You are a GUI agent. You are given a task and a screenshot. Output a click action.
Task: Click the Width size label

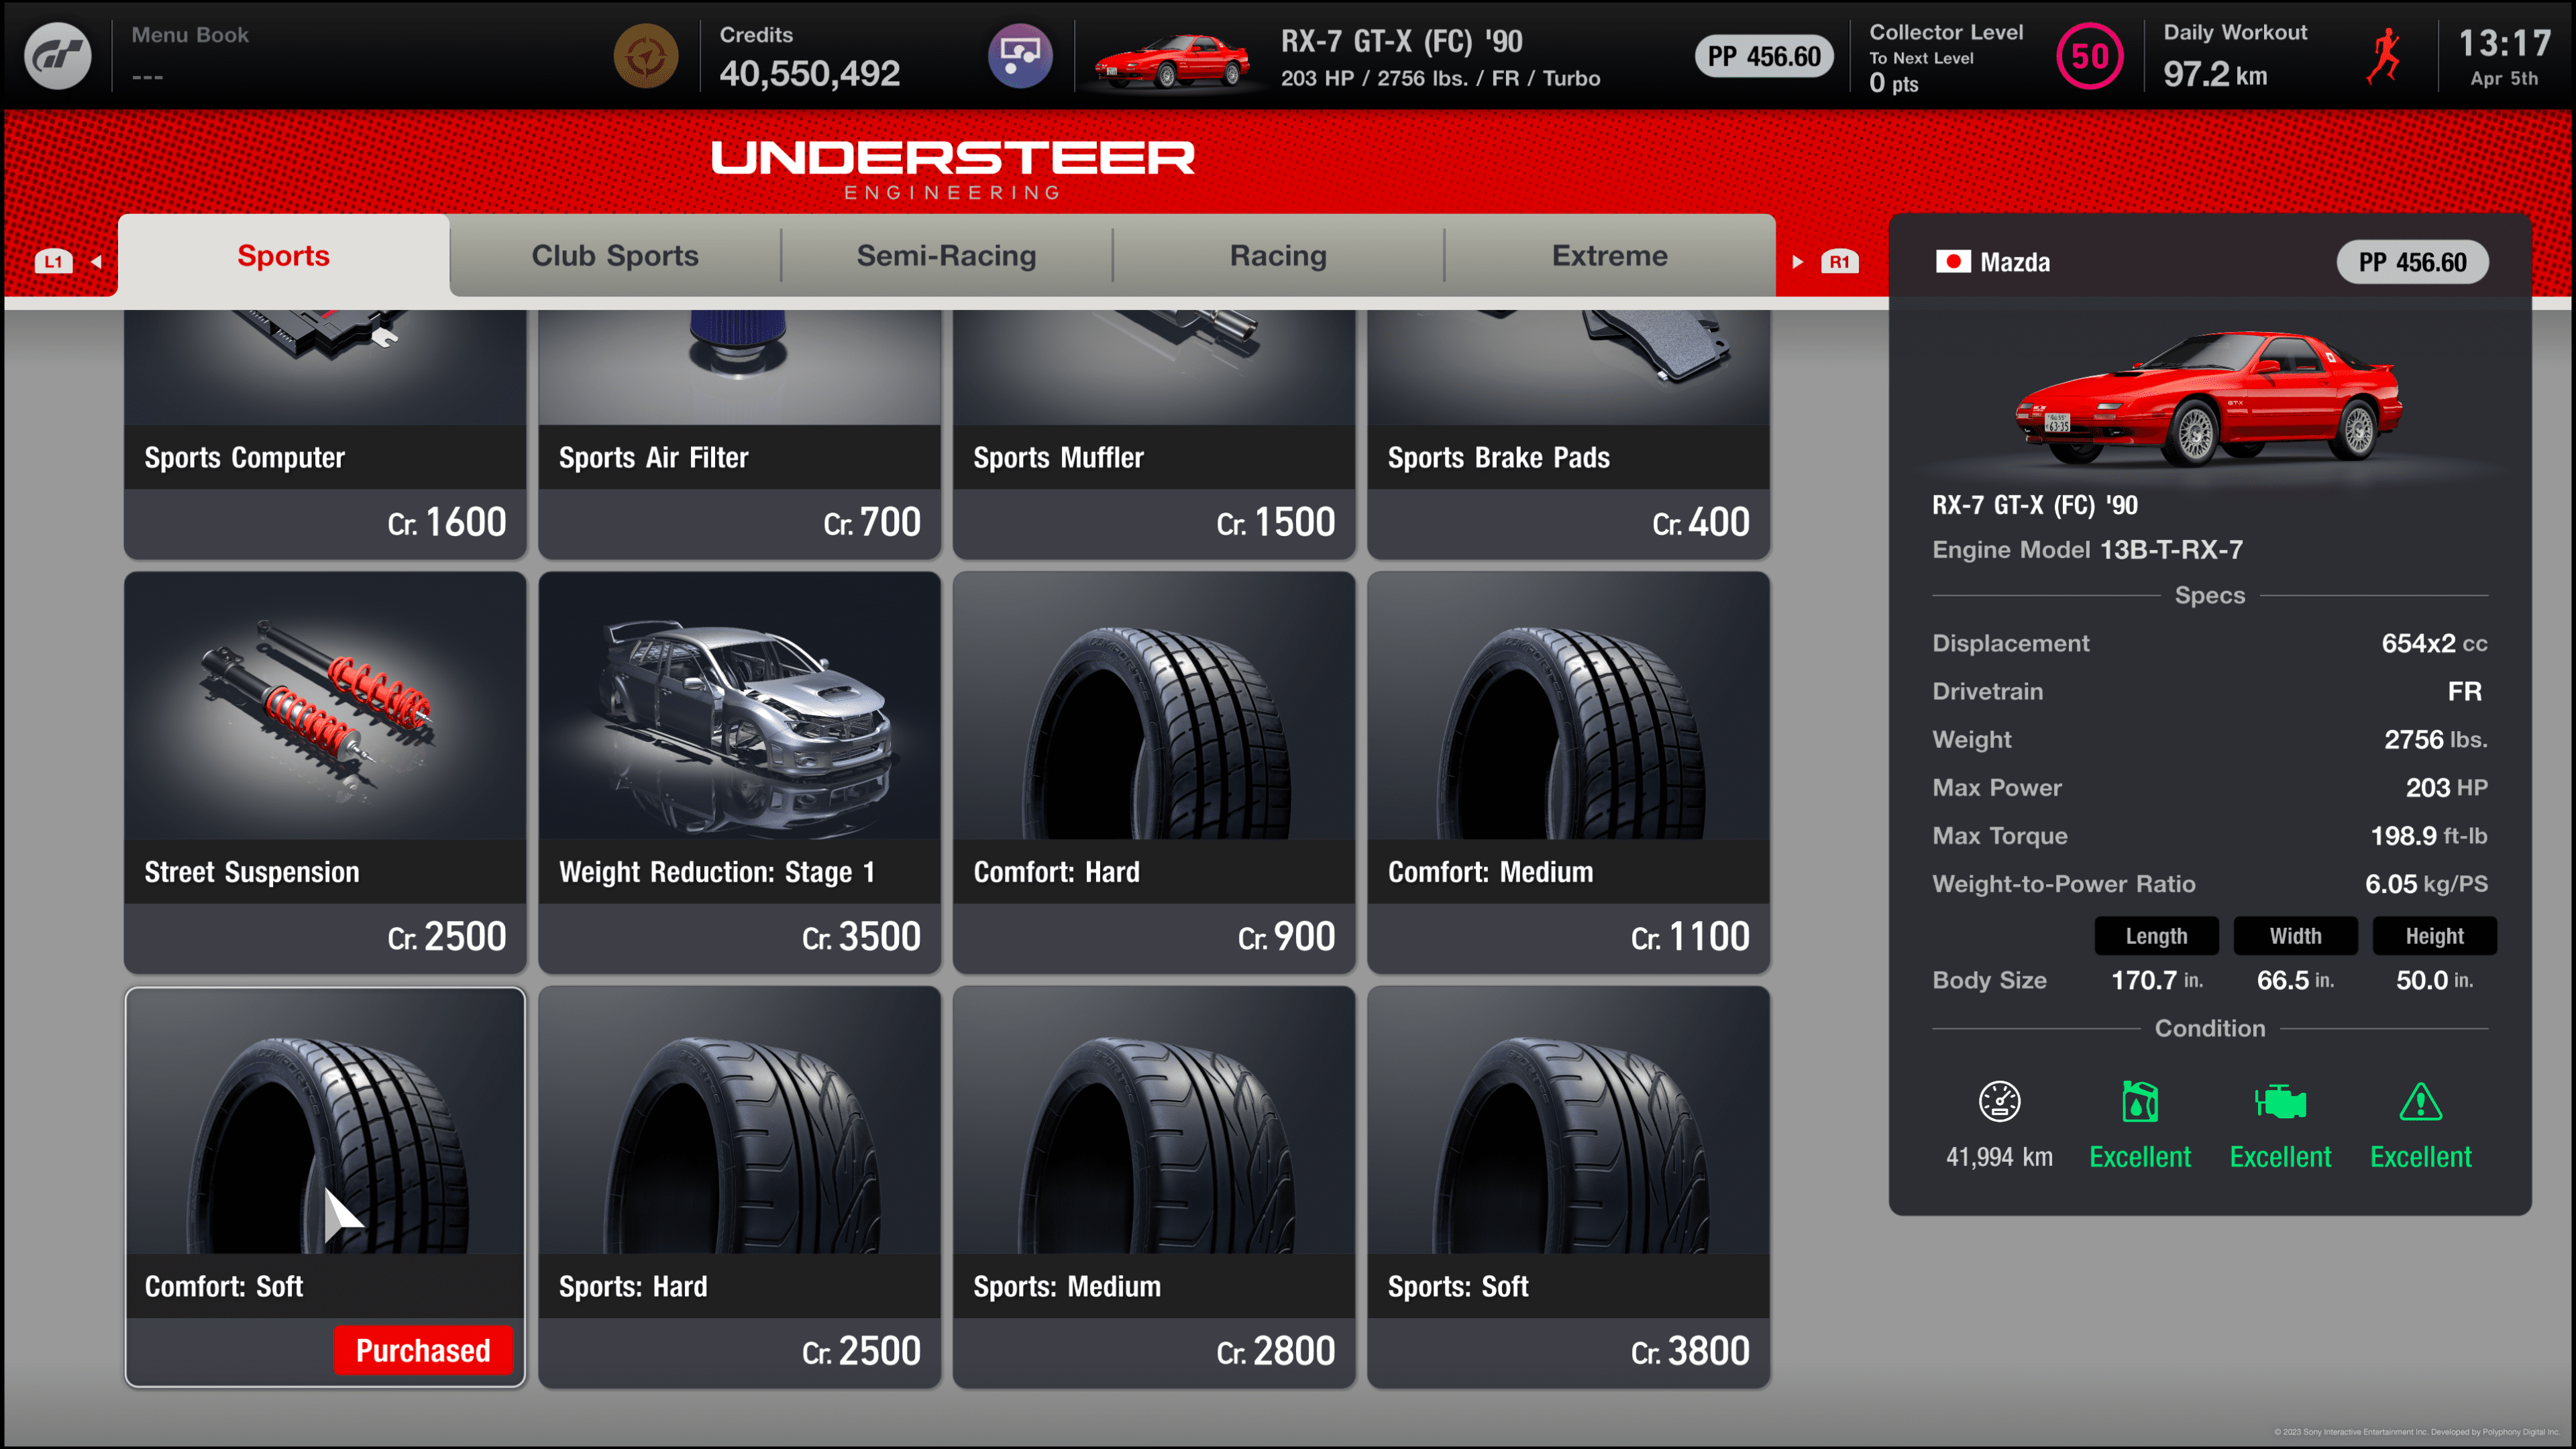click(x=2295, y=936)
